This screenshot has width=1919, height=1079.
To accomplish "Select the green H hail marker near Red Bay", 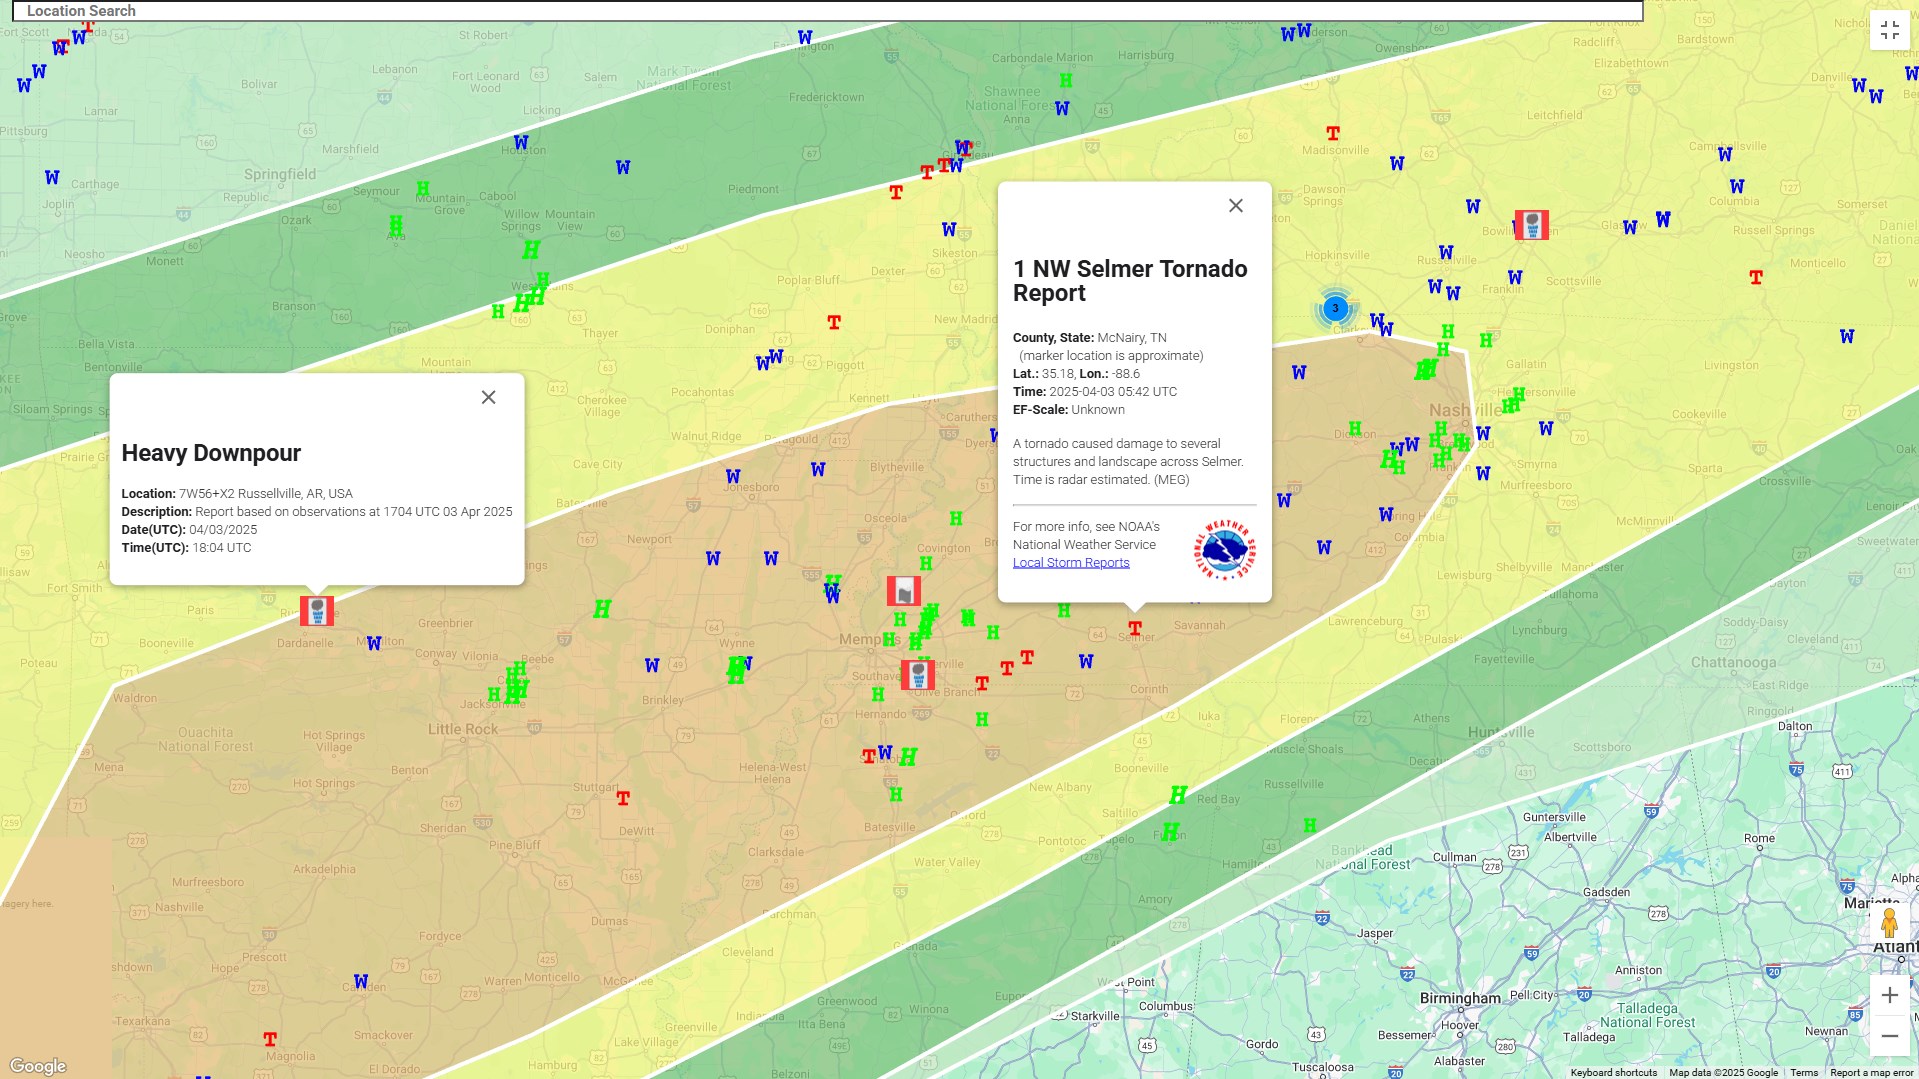I will click(1178, 793).
